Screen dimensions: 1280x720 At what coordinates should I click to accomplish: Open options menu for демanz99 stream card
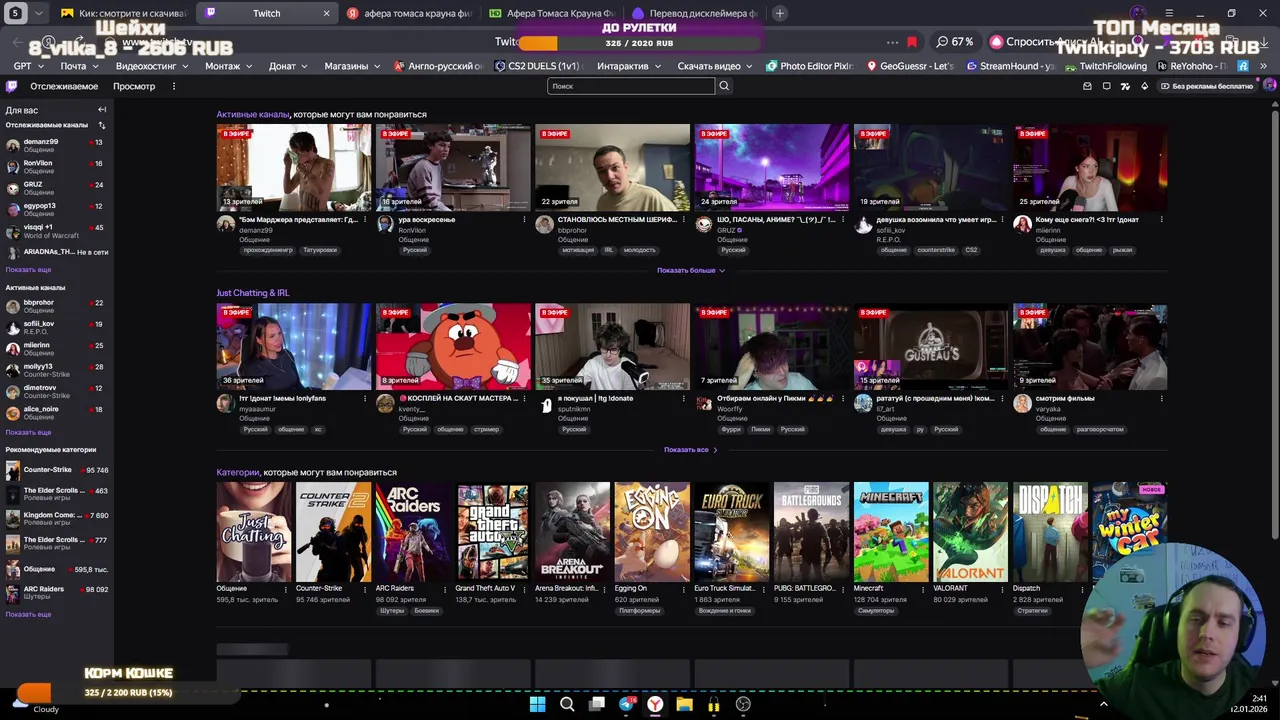click(x=365, y=219)
